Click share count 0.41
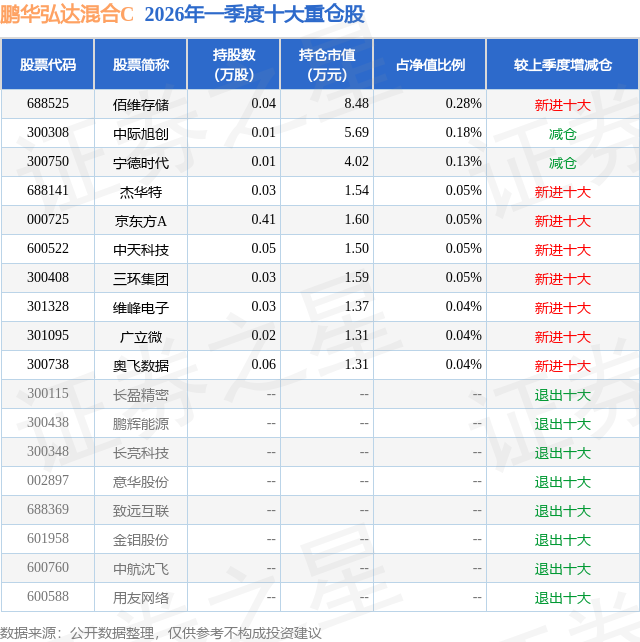 click(x=263, y=220)
